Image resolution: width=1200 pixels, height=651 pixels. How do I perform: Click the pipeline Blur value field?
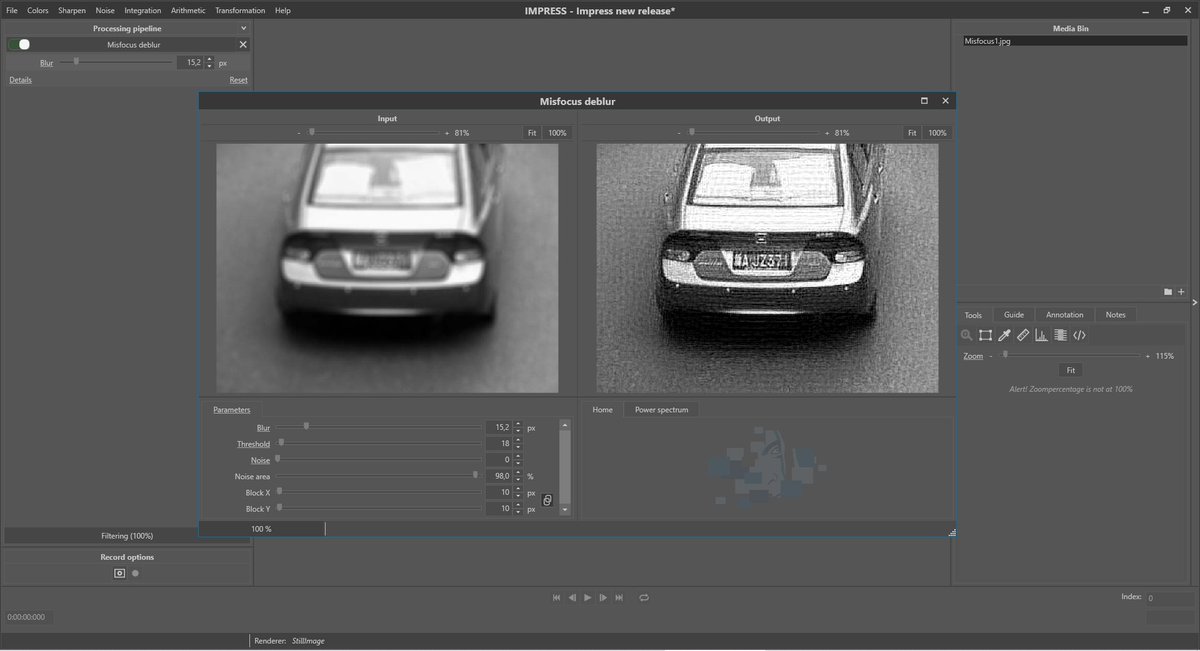tap(190, 62)
